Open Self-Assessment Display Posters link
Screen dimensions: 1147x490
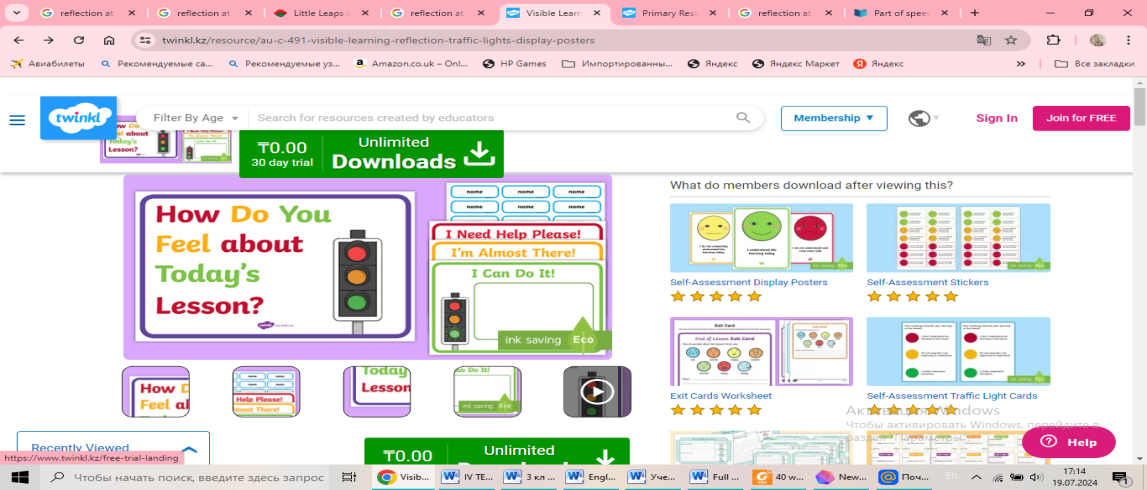click(x=749, y=282)
